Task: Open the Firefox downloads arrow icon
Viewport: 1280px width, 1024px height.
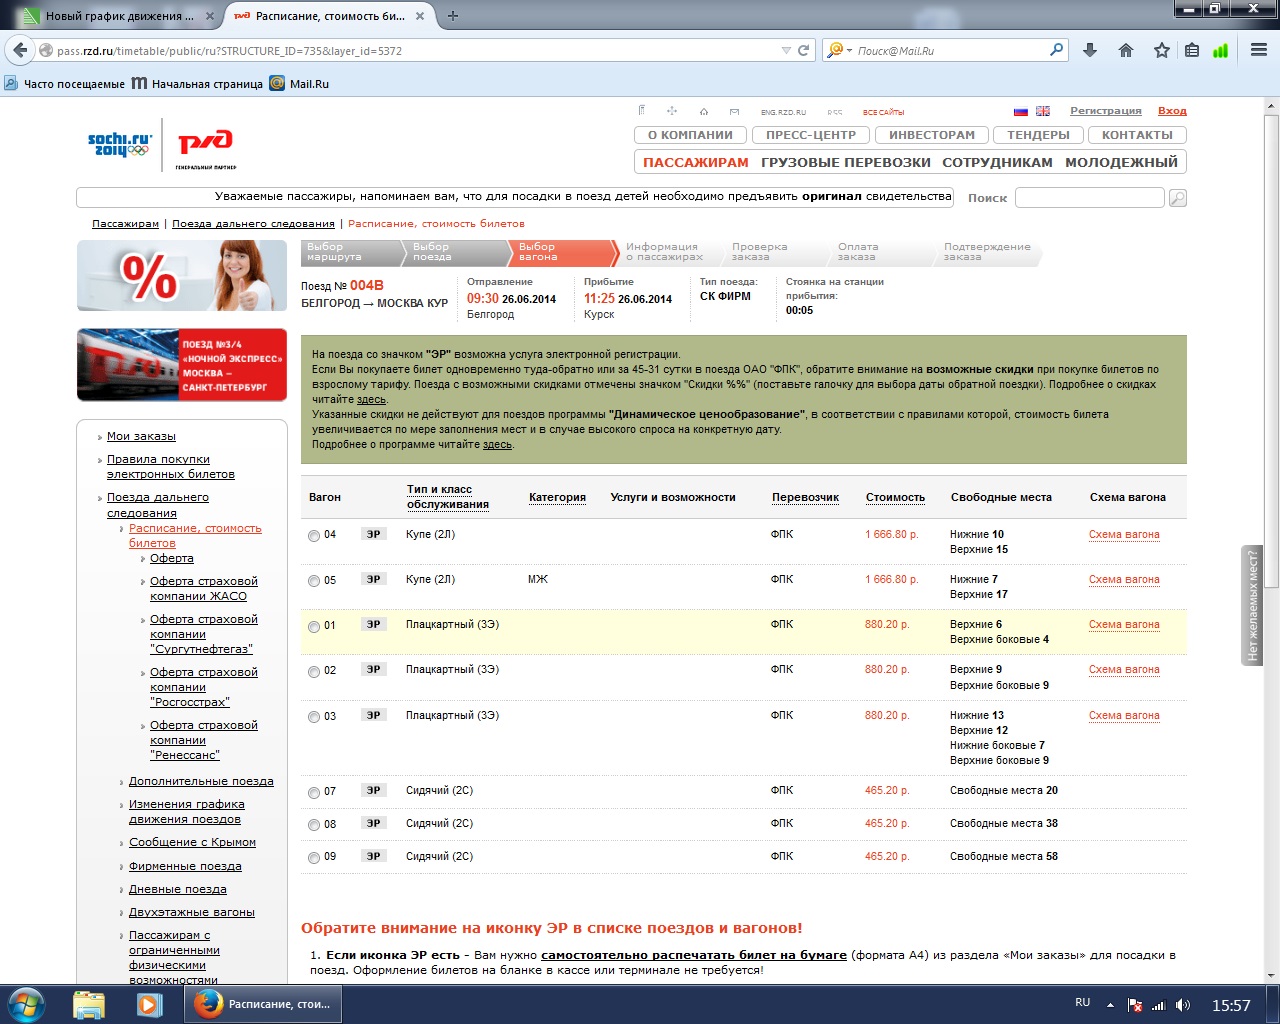Action: [1090, 50]
